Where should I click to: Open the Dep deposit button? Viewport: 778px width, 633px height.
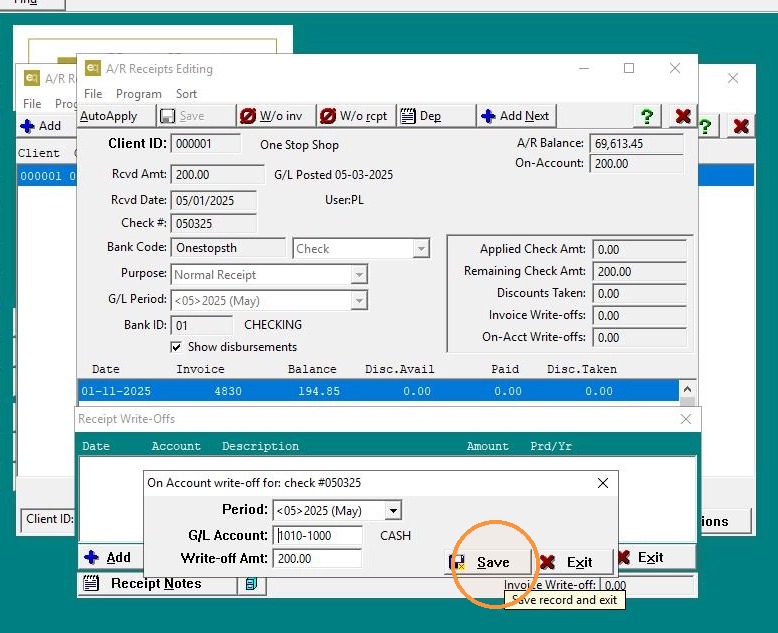click(x=436, y=116)
